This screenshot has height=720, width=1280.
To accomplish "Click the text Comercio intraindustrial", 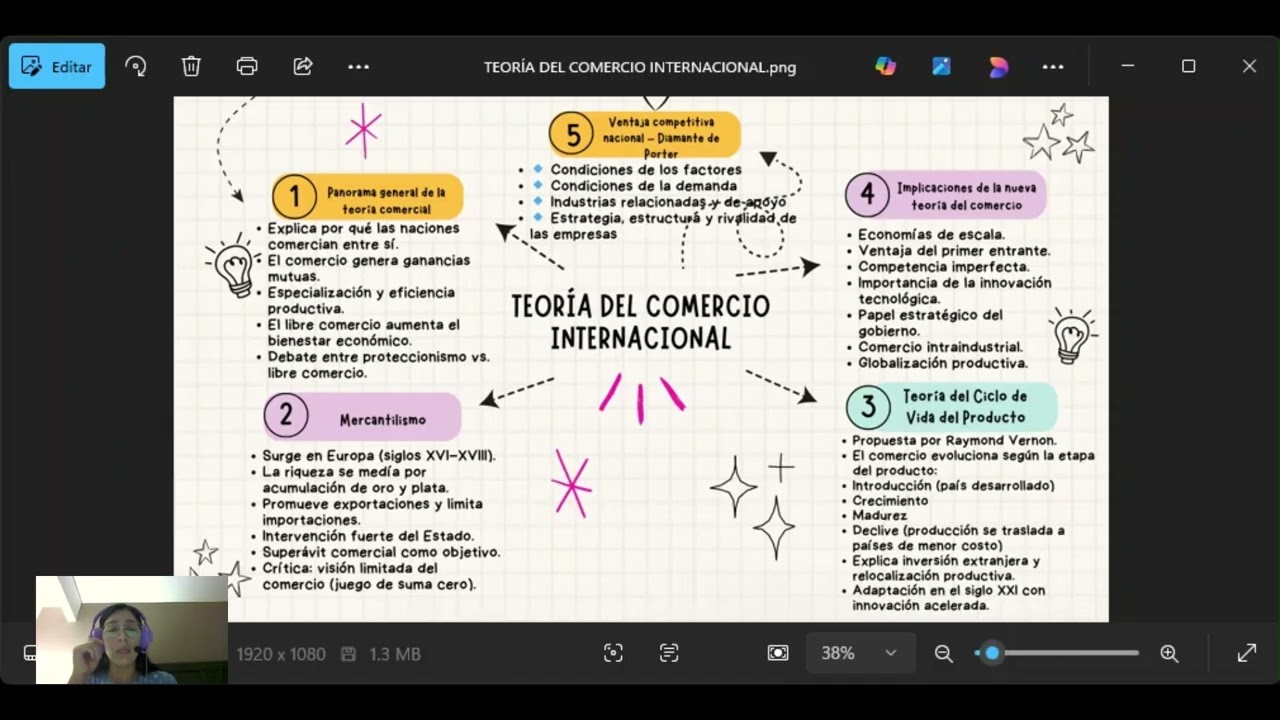I will (x=940, y=347).
